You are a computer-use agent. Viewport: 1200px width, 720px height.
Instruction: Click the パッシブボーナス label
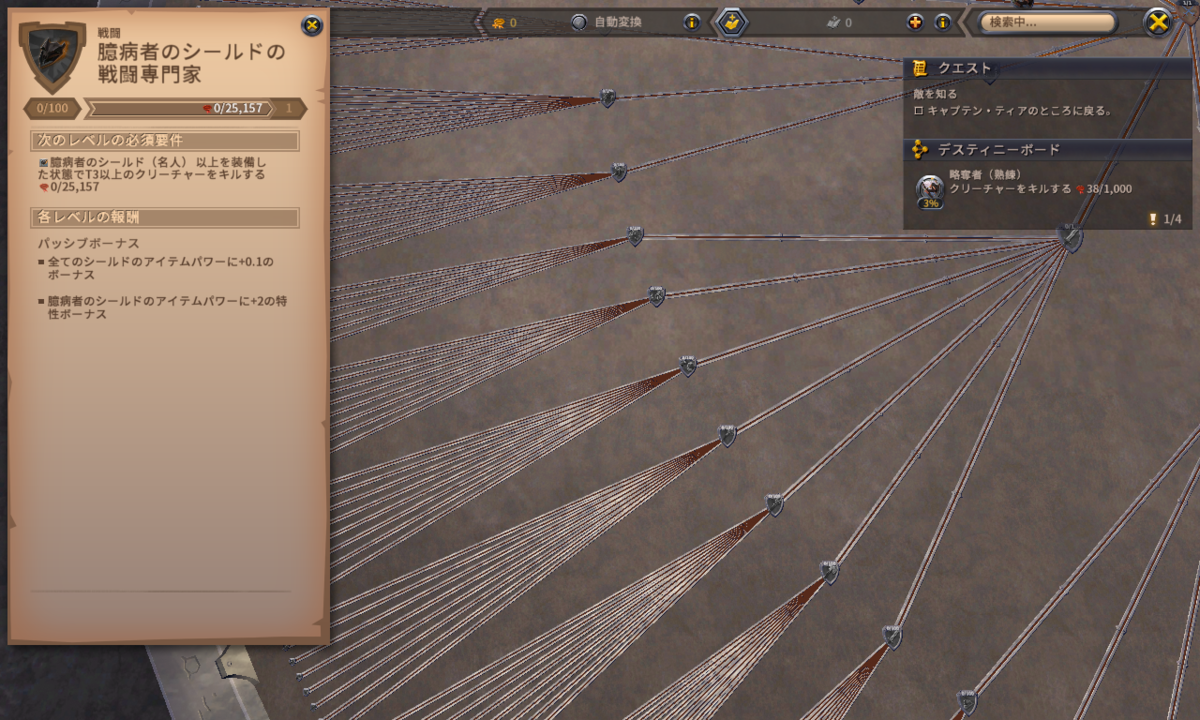click(88, 243)
